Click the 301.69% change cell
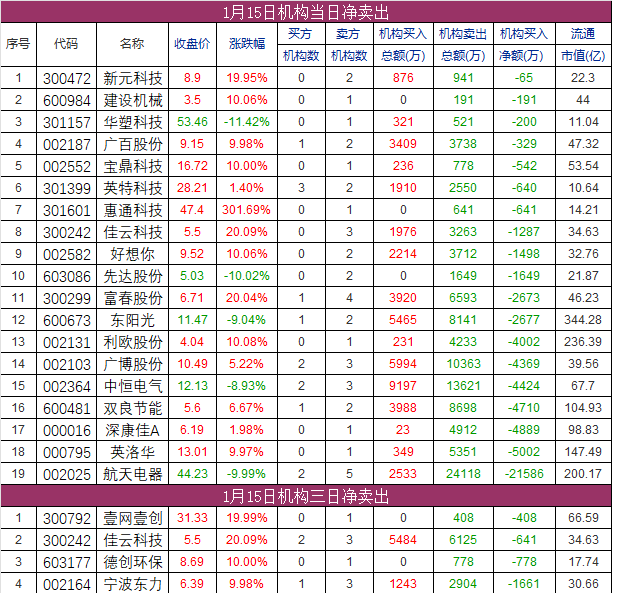618x593 pixels. pyautogui.click(x=247, y=210)
